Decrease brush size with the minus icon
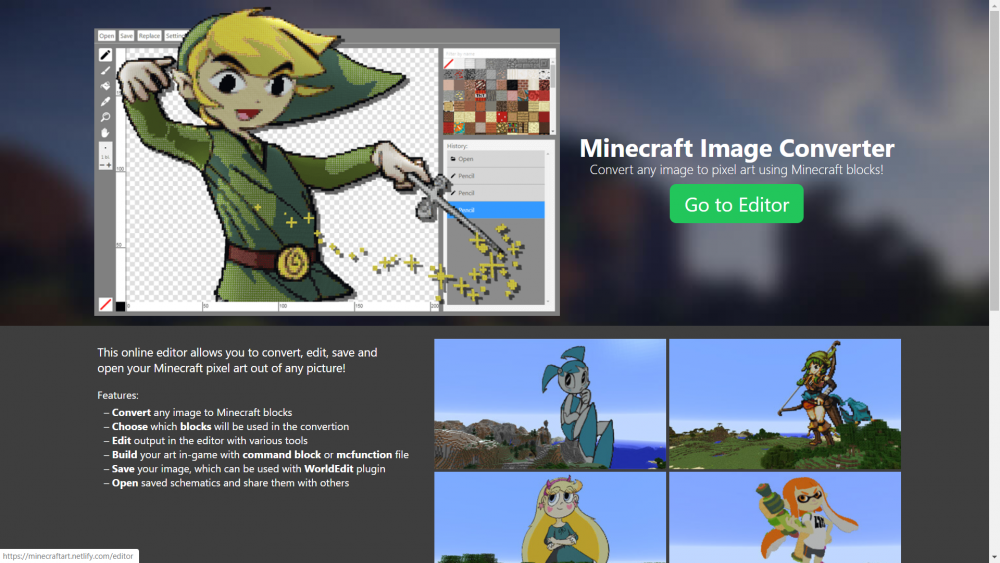The image size is (1000, 563). (x=101, y=165)
